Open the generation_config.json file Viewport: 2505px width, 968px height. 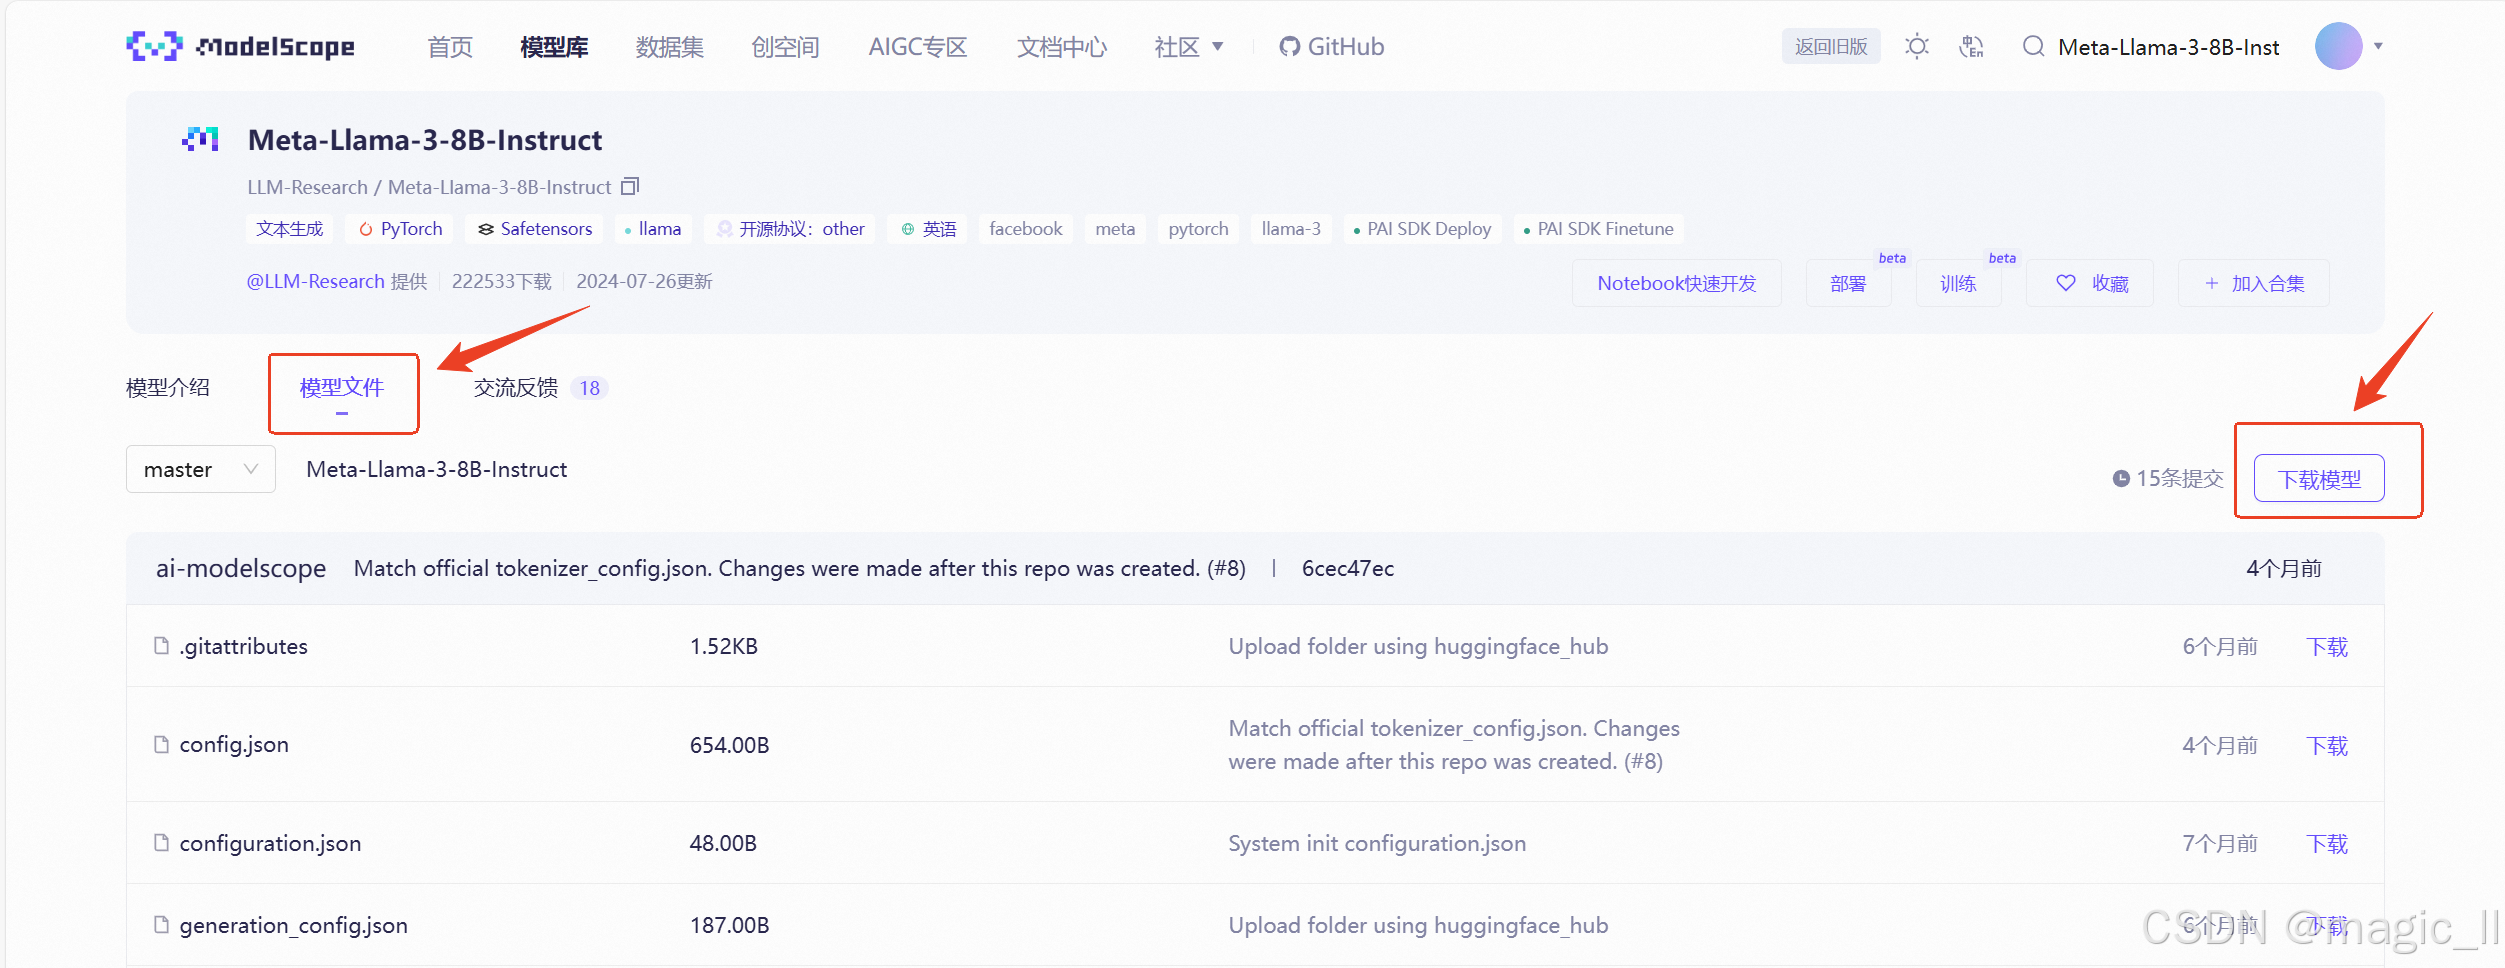click(294, 925)
